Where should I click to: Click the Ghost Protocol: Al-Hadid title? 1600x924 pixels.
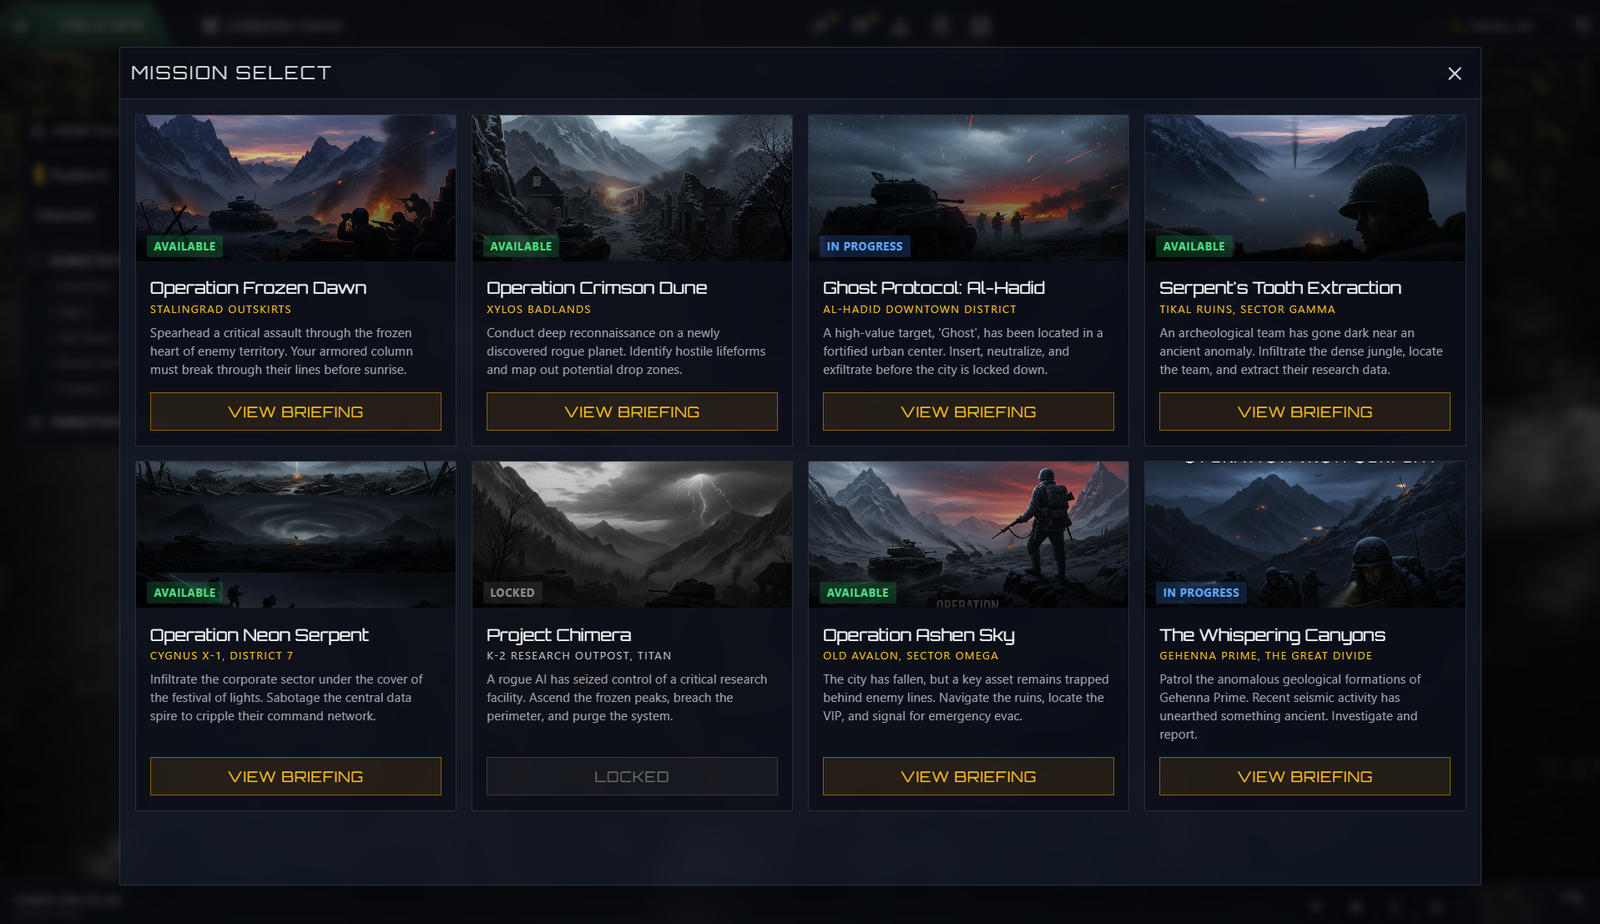[933, 288]
